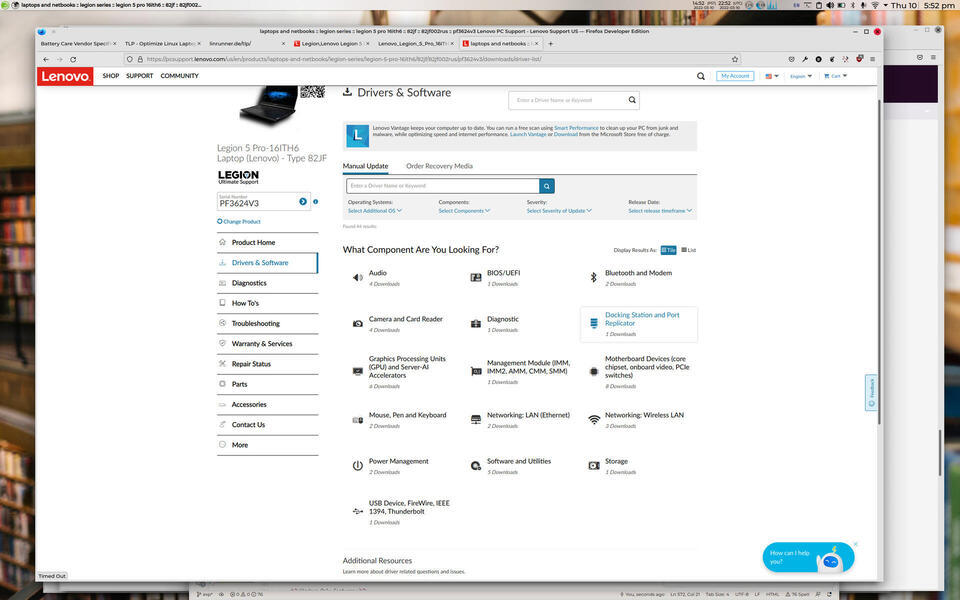Click the Change Product link
Viewport: 960px width, 600px height.
pos(239,222)
